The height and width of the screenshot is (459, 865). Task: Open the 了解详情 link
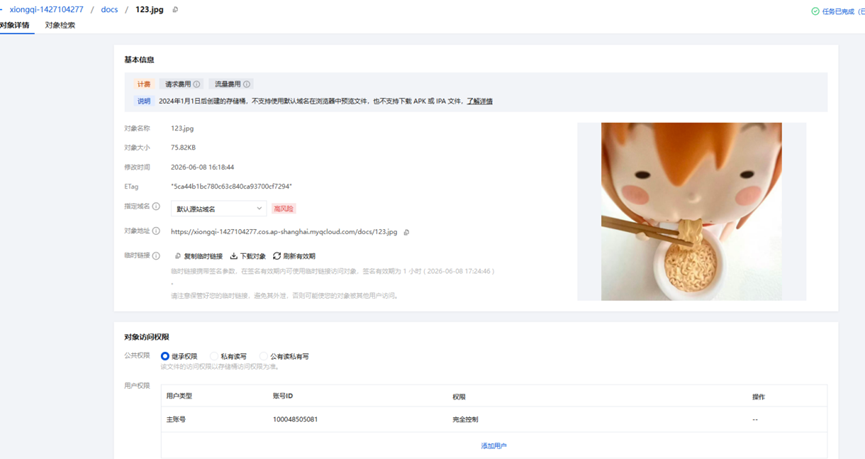[479, 101]
